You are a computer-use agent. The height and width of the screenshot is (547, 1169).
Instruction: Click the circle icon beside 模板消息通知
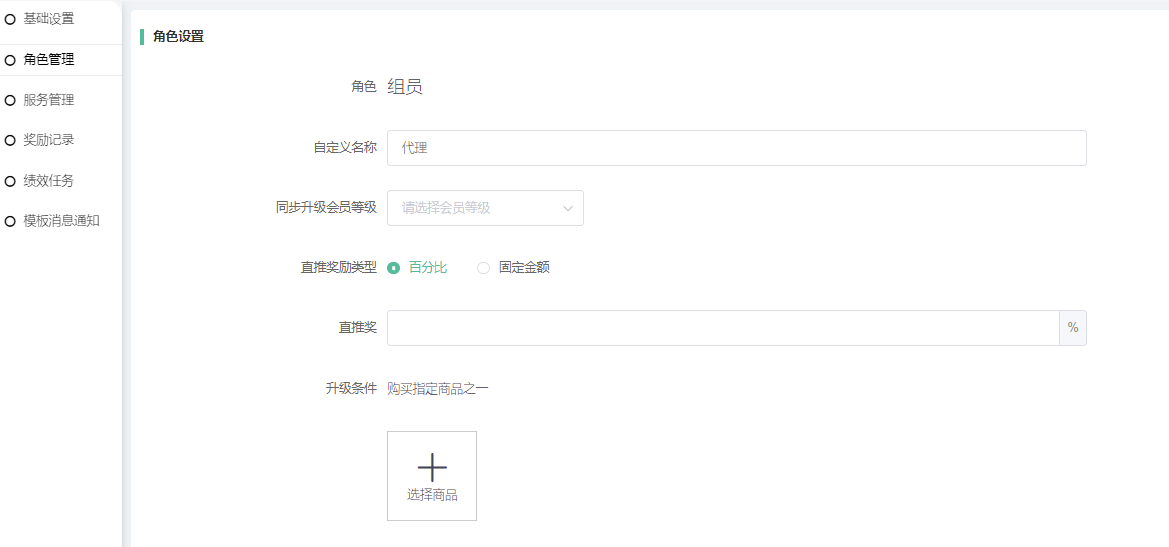10,221
